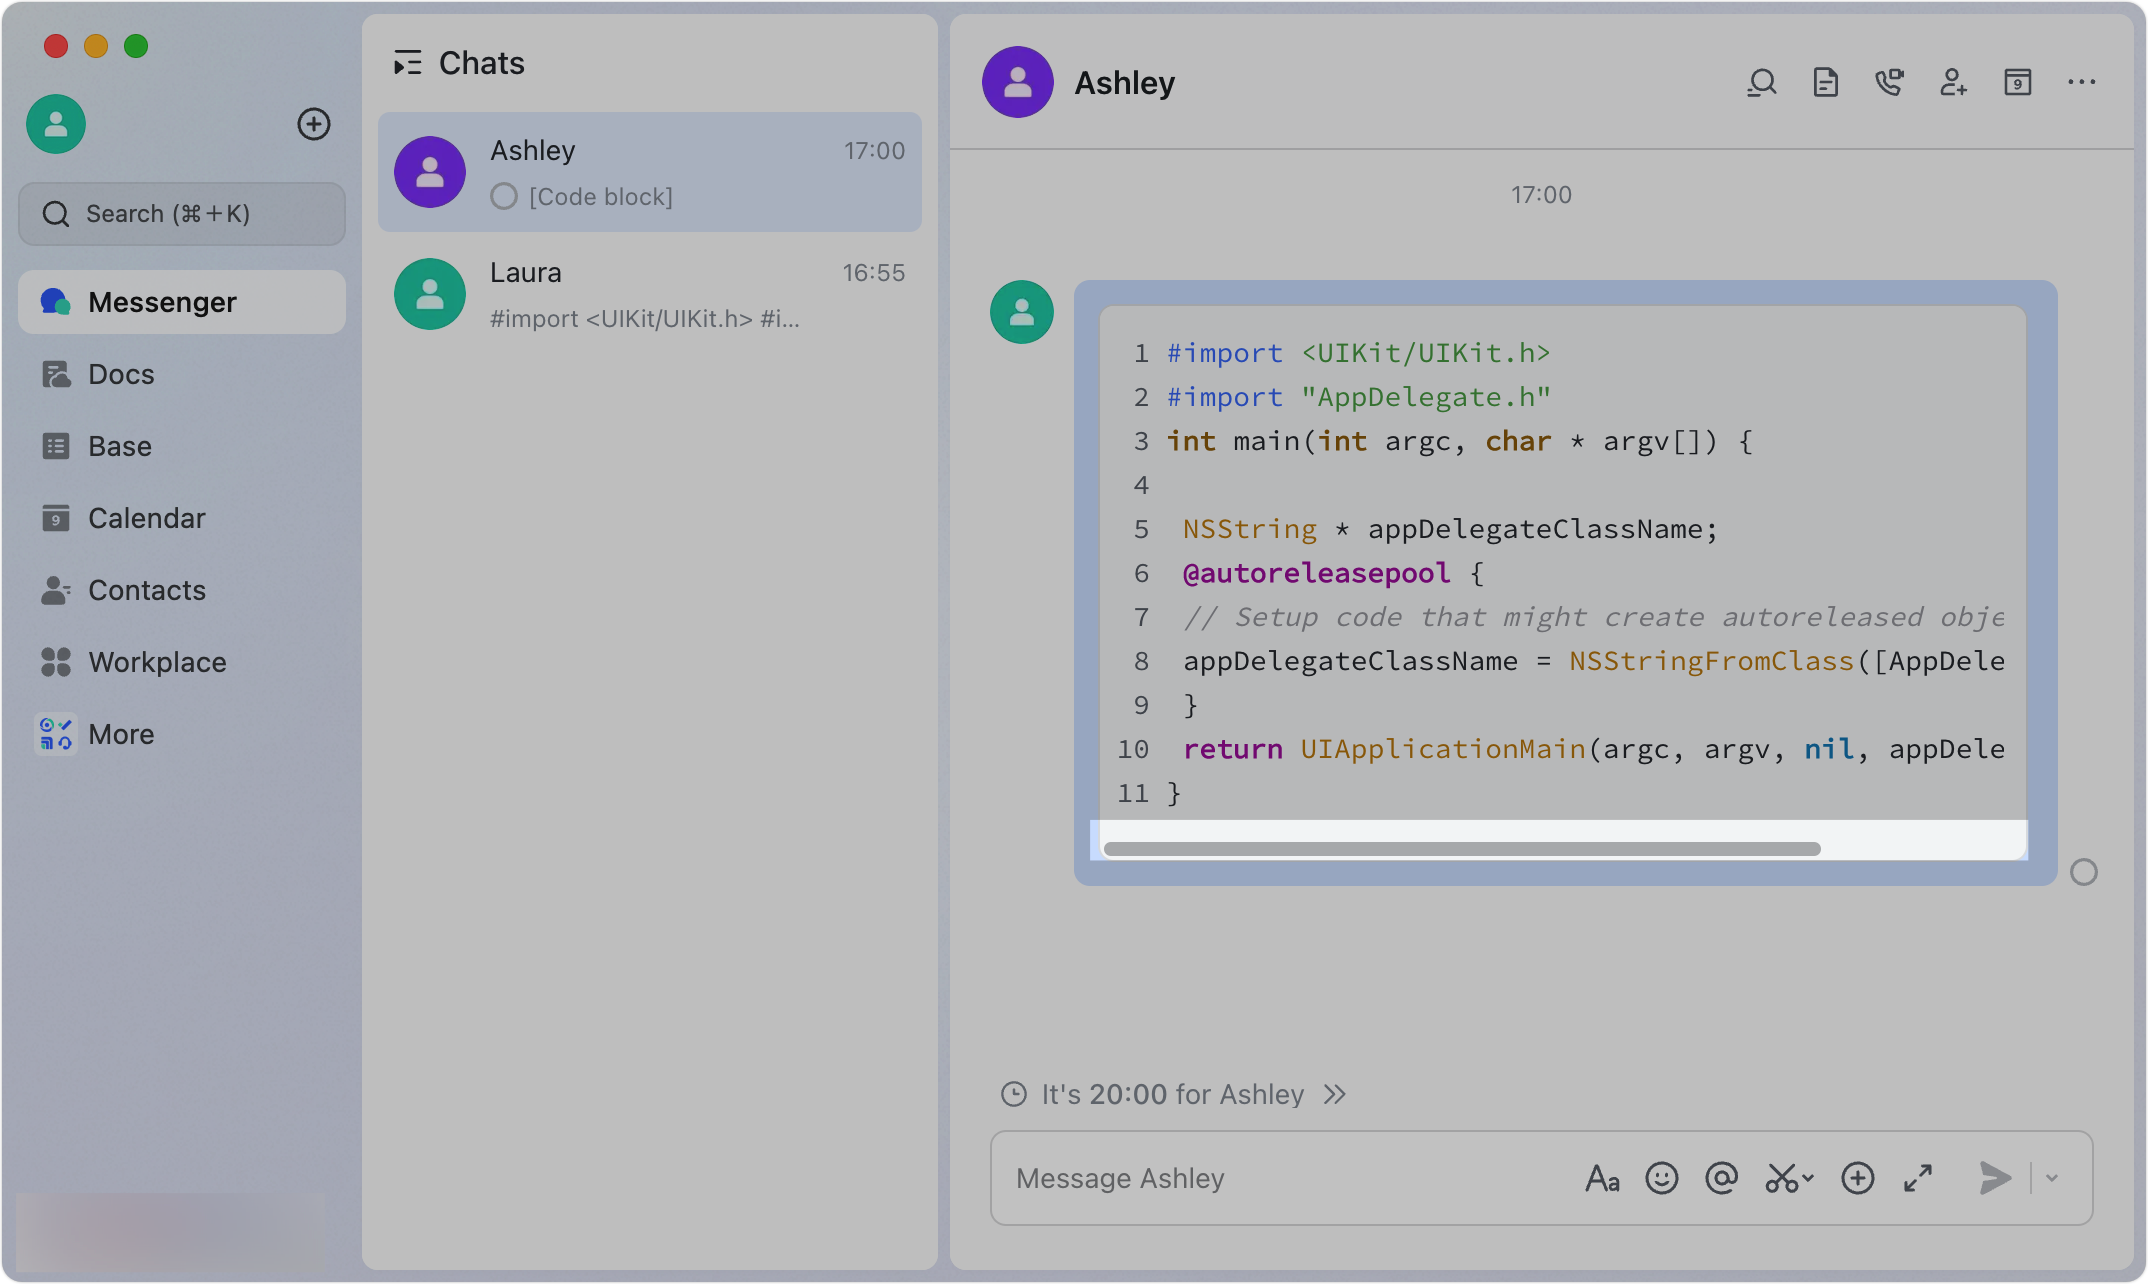The height and width of the screenshot is (1284, 2148).
Task: Mention someone using the @ icon
Action: click(x=1722, y=1178)
